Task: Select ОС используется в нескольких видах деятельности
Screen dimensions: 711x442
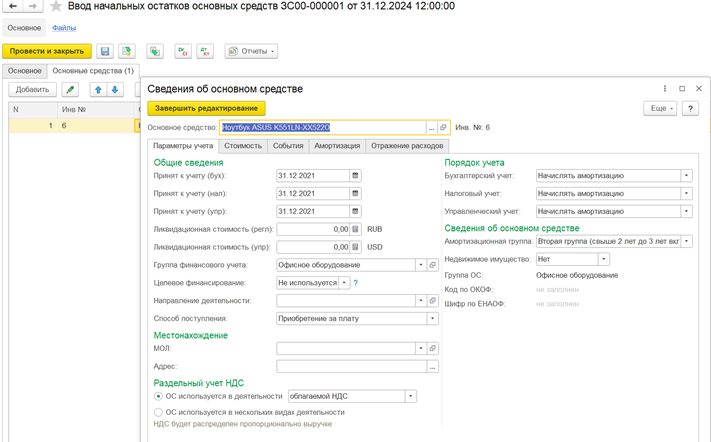Action: 158,412
